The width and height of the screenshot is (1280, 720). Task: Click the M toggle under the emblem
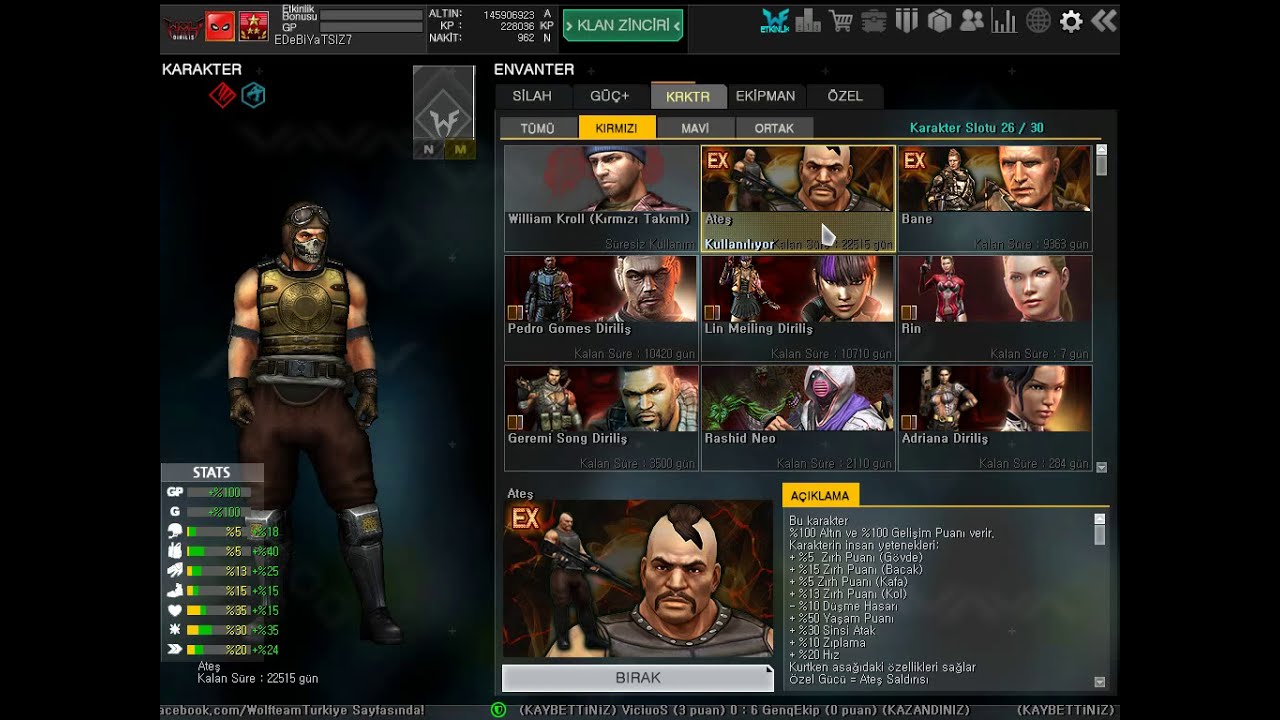(x=460, y=149)
